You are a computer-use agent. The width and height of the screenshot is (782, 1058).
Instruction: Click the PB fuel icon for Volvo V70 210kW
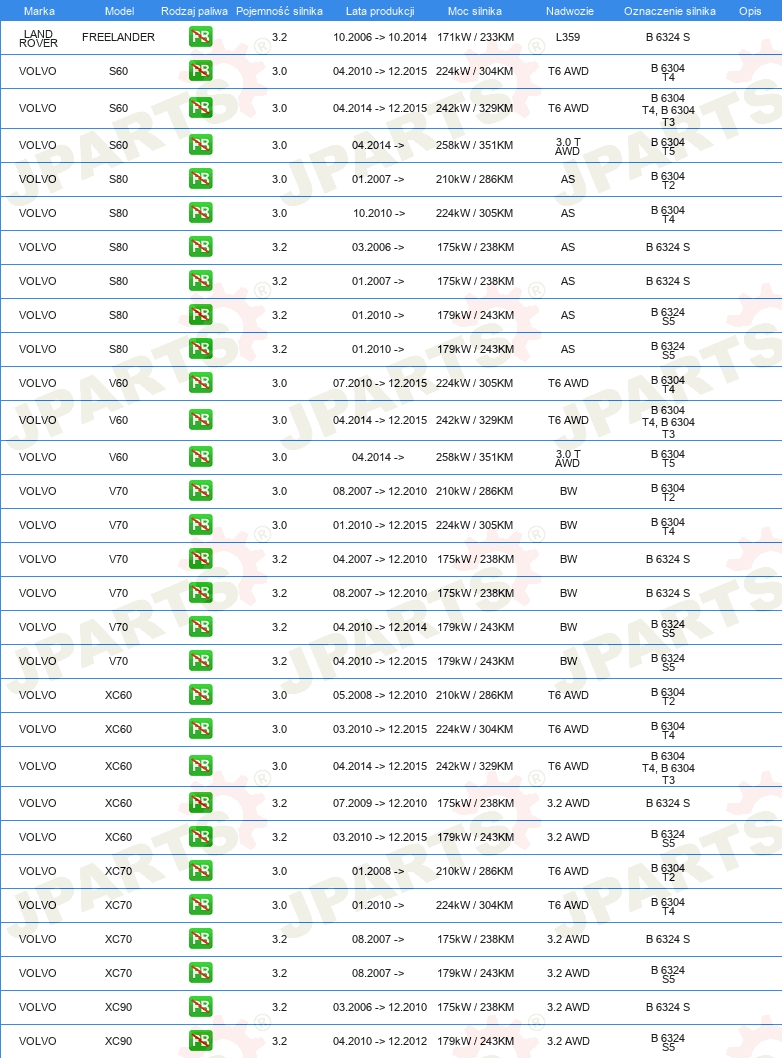(x=200, y=491)
